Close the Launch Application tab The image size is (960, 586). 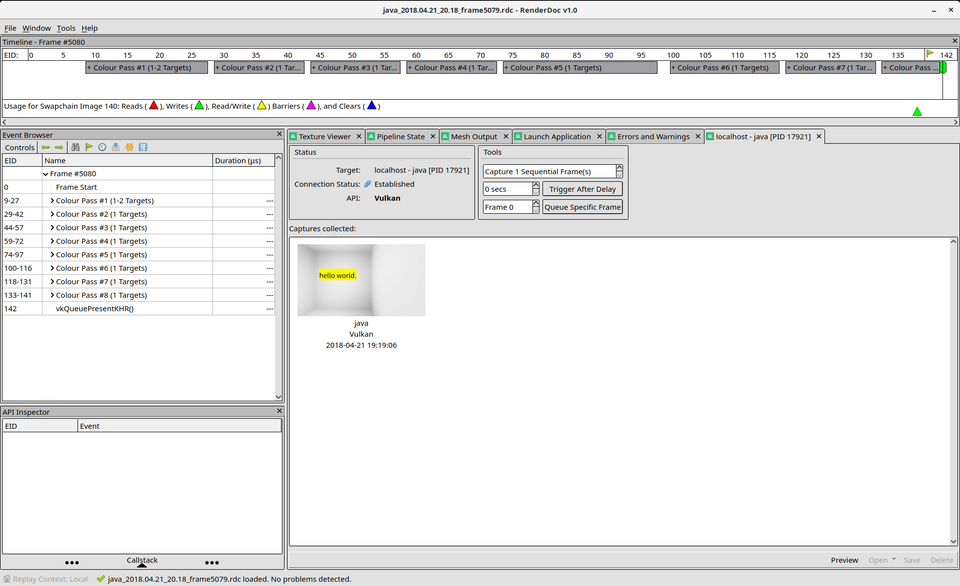click(599, 137)
